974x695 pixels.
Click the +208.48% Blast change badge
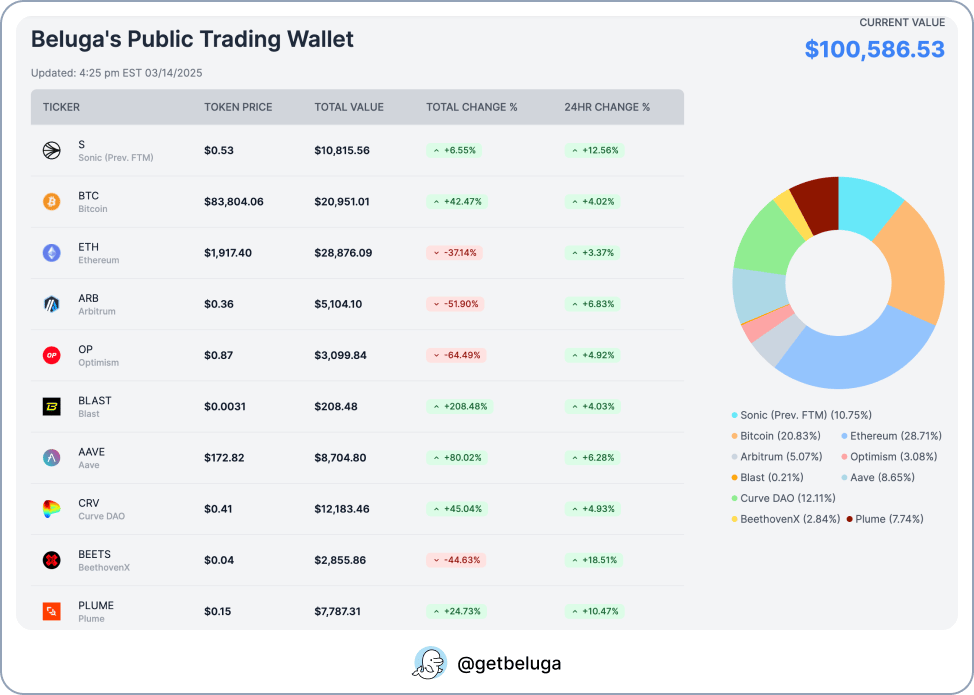[x=460, y=407]
